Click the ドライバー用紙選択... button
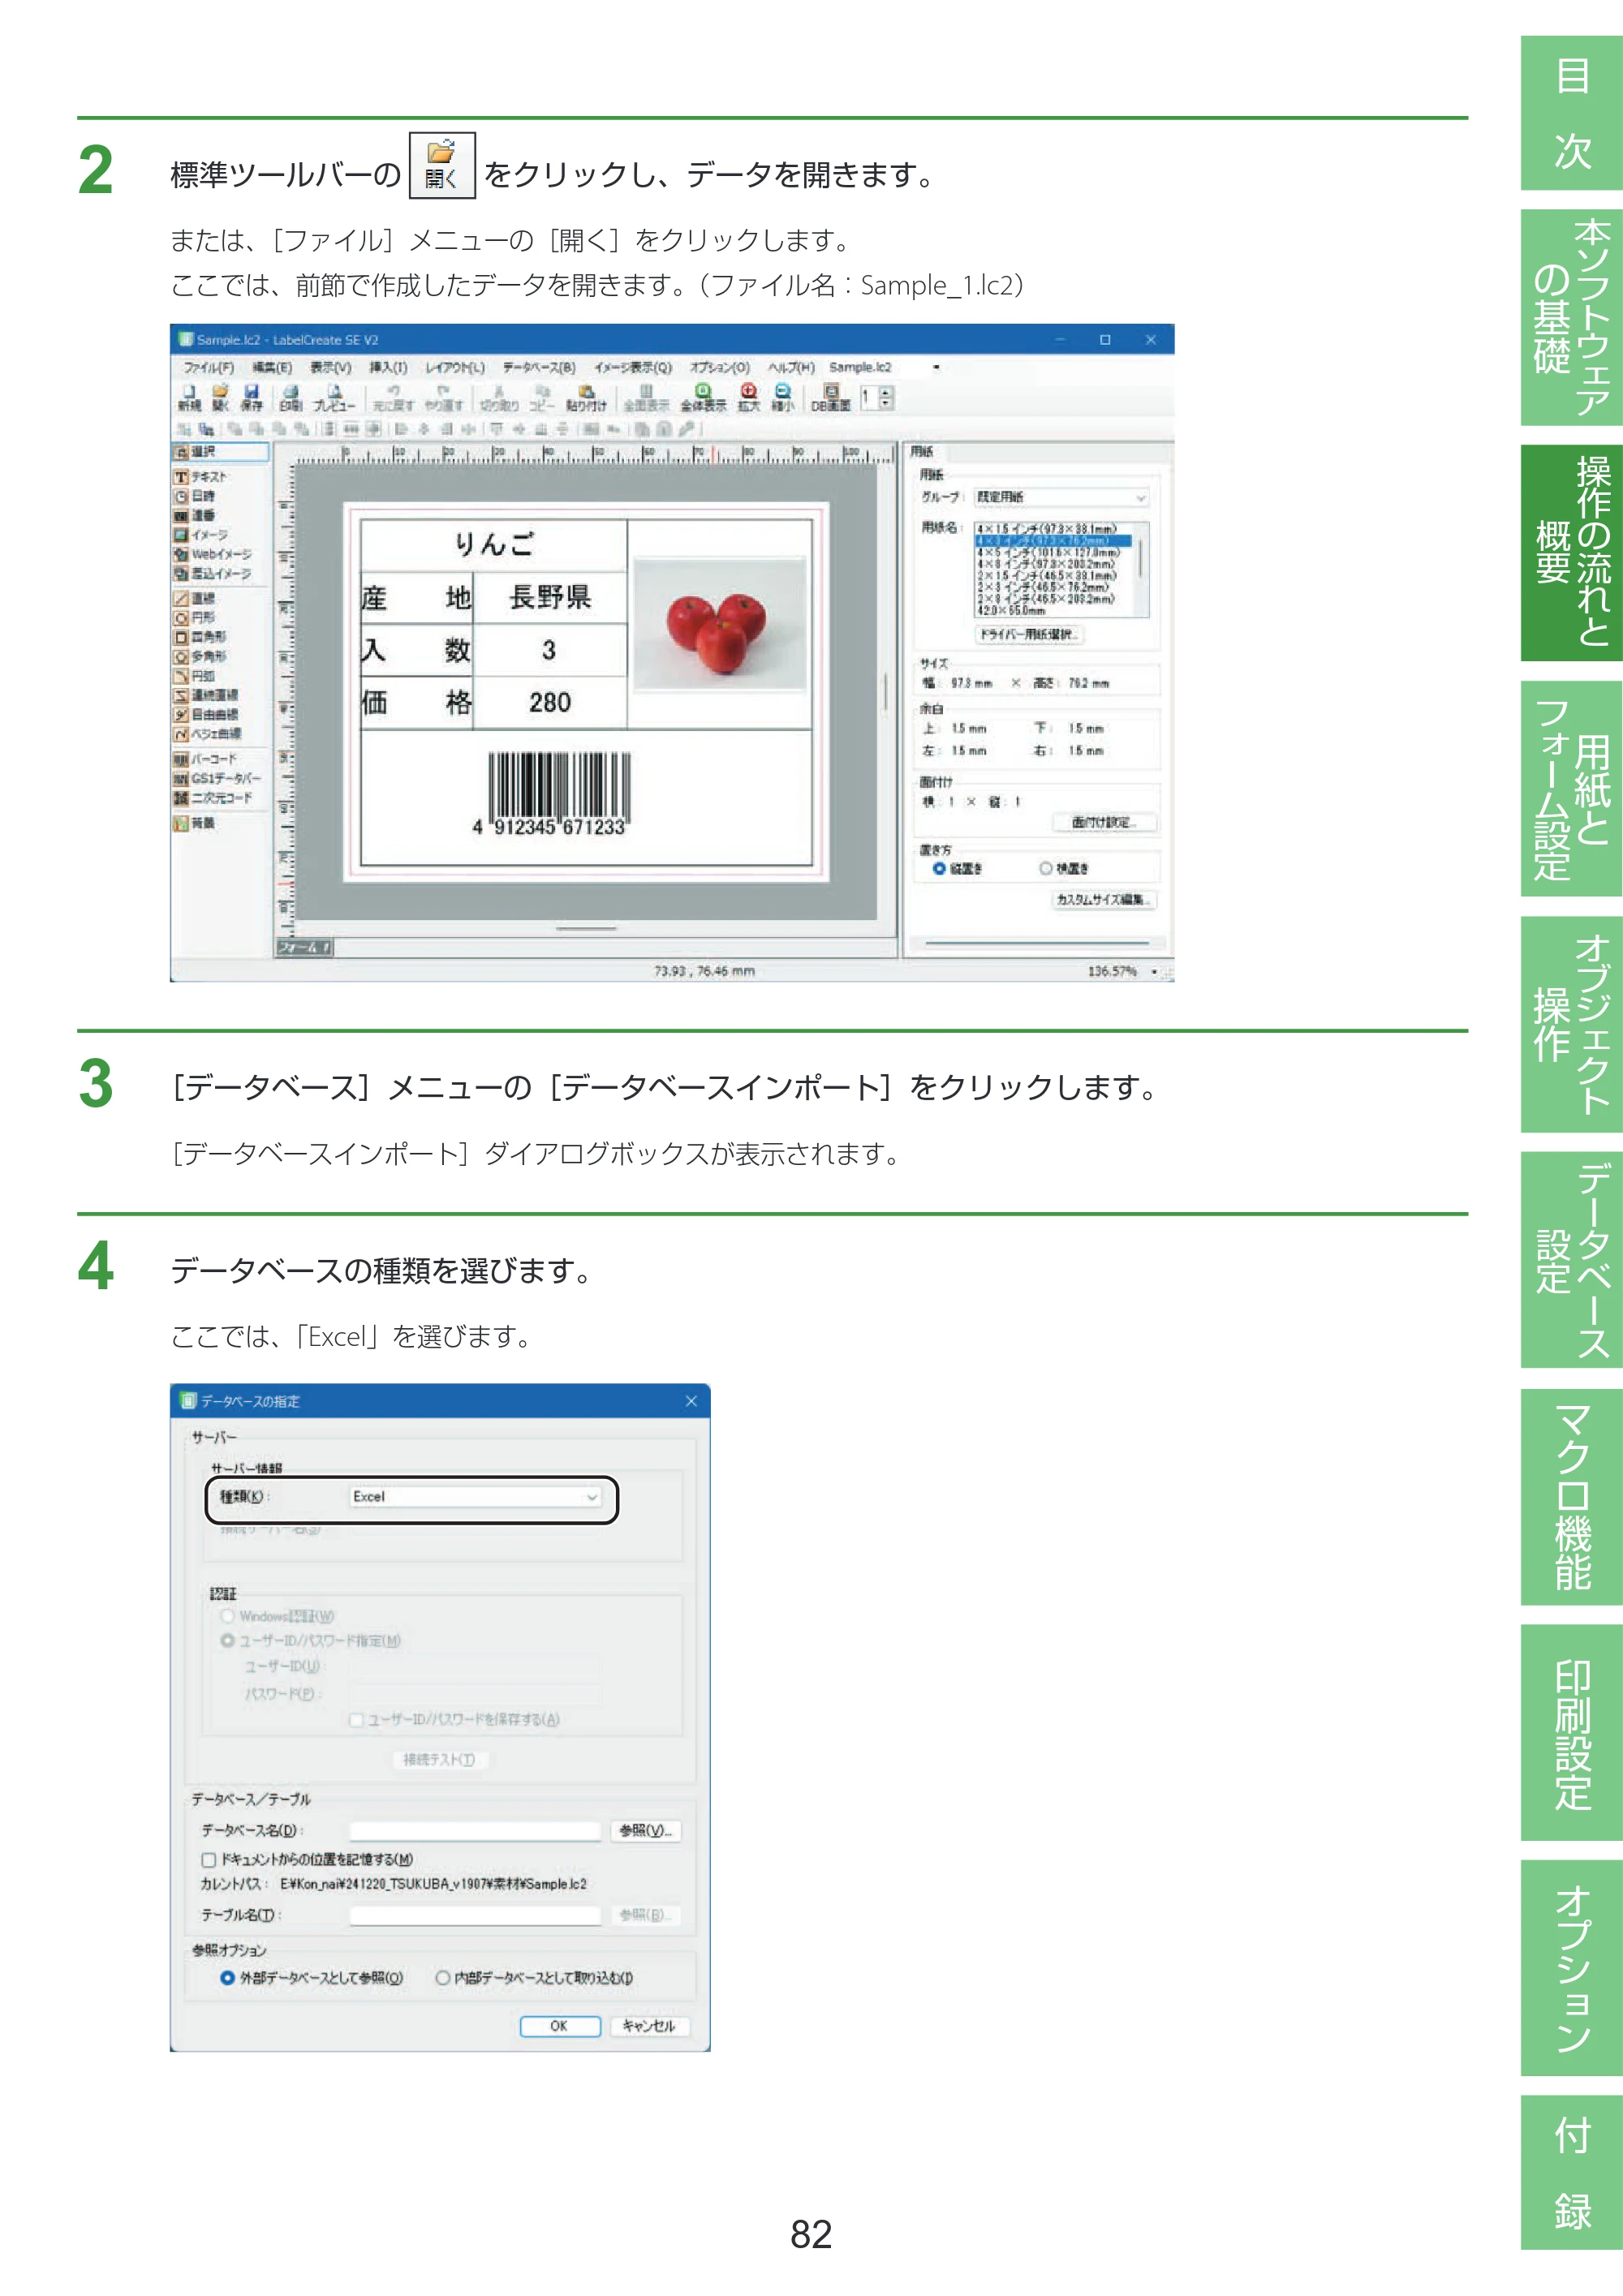Image resolution: width=1623 pixels, height=2296 pixels. point(1029,634)
